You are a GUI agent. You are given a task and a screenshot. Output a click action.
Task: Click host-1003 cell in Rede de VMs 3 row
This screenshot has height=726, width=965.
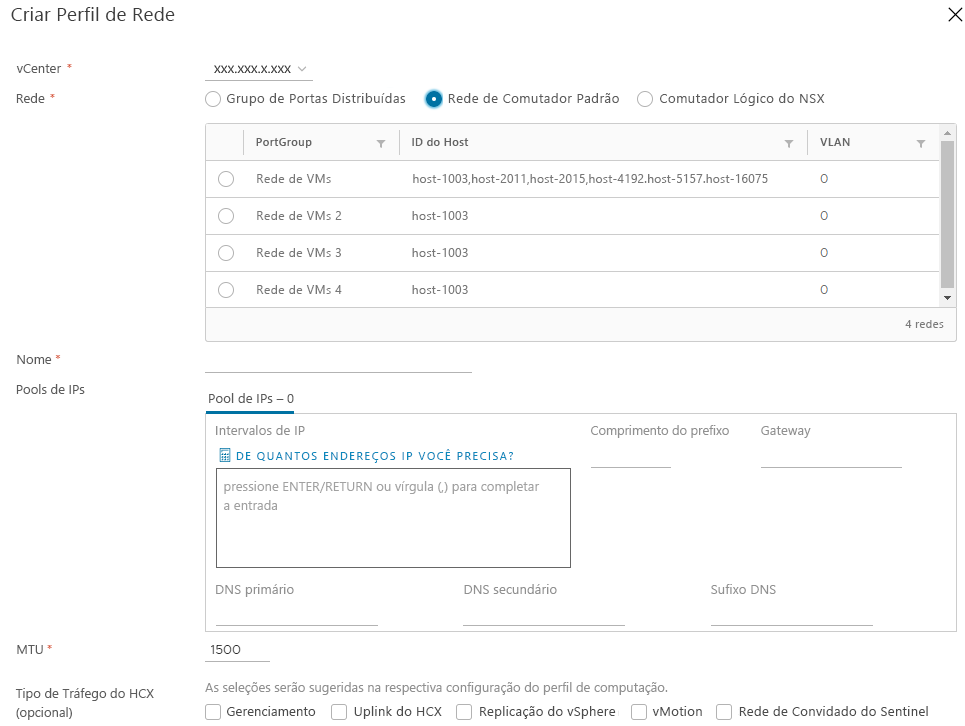(x=440, y=253)
